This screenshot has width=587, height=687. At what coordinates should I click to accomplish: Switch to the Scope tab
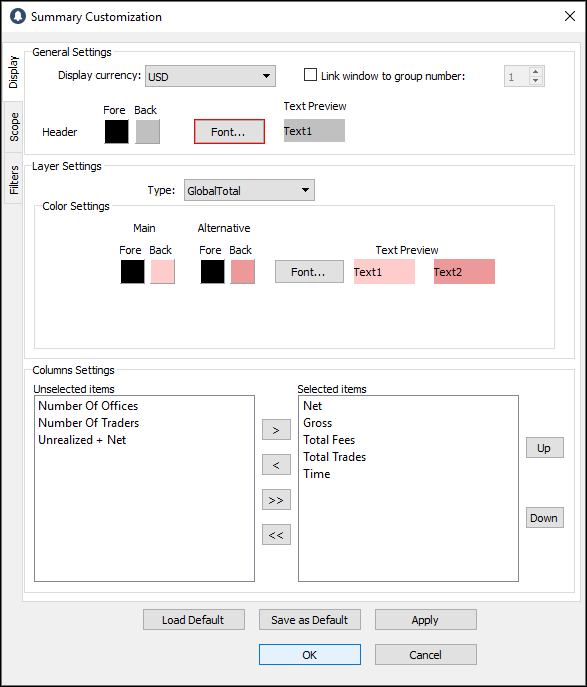point(14,127)
